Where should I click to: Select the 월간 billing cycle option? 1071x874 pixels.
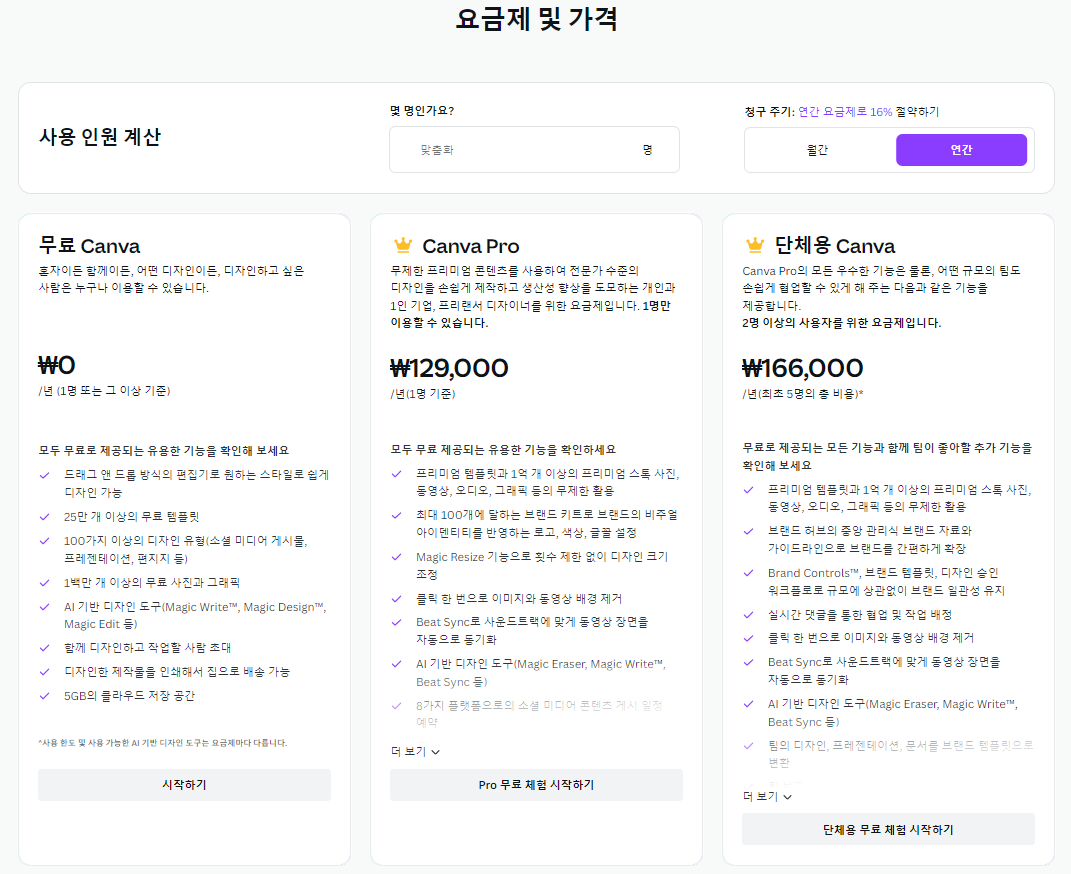point(818,150)
